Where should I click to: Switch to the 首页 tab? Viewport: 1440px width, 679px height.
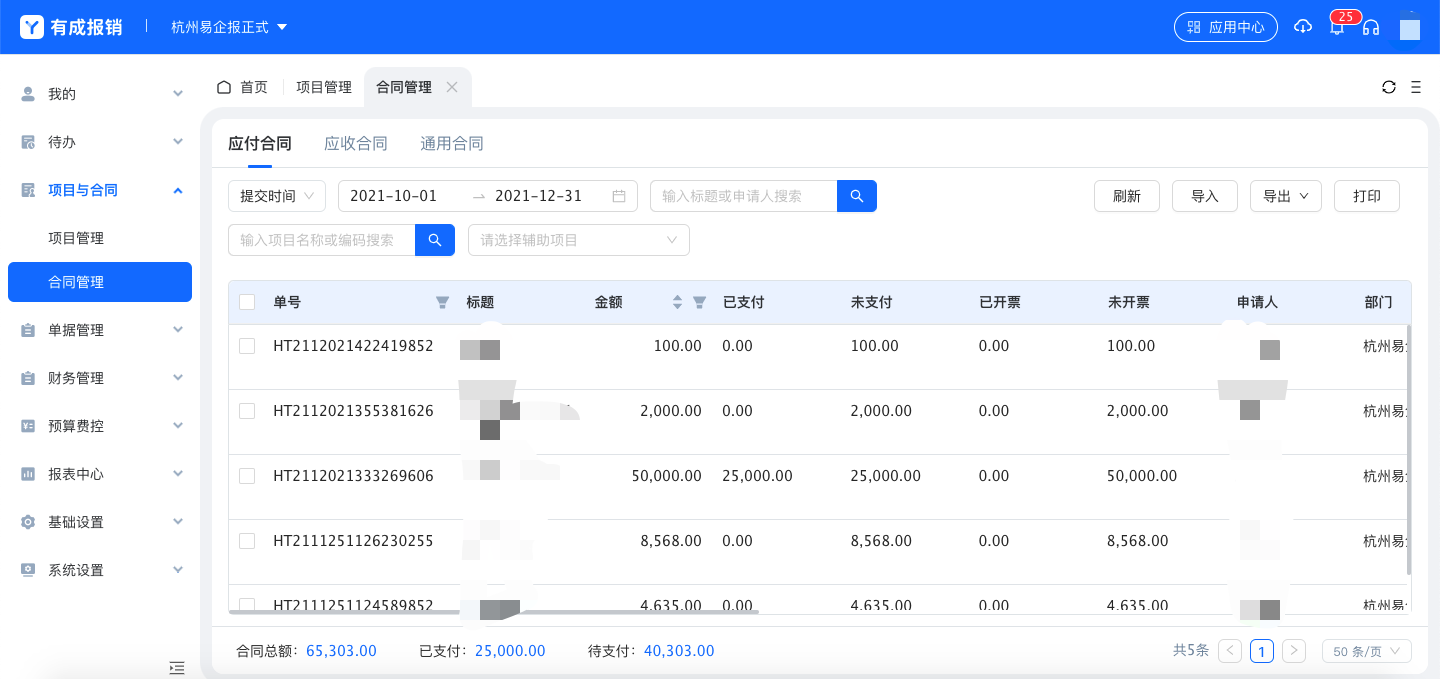243,87
